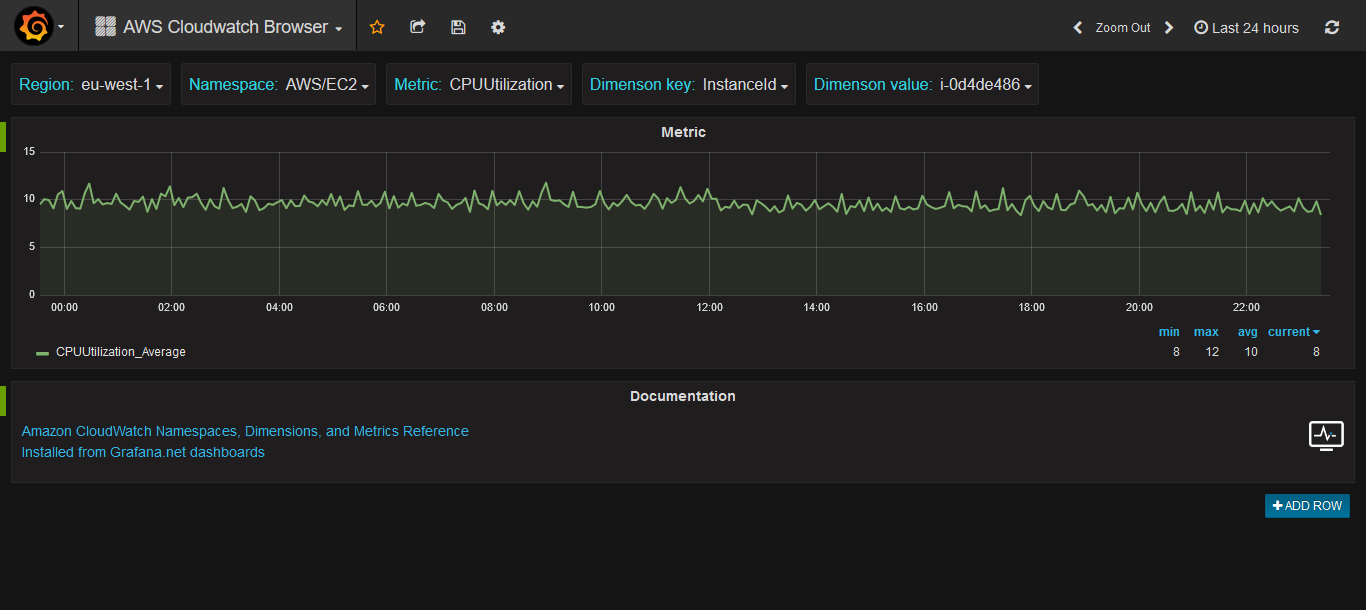Open Amazon CloudWatch Namespaces Reference link
Image resolution: width=1366 pixels, height=610 pixels.
click(245, 431)
